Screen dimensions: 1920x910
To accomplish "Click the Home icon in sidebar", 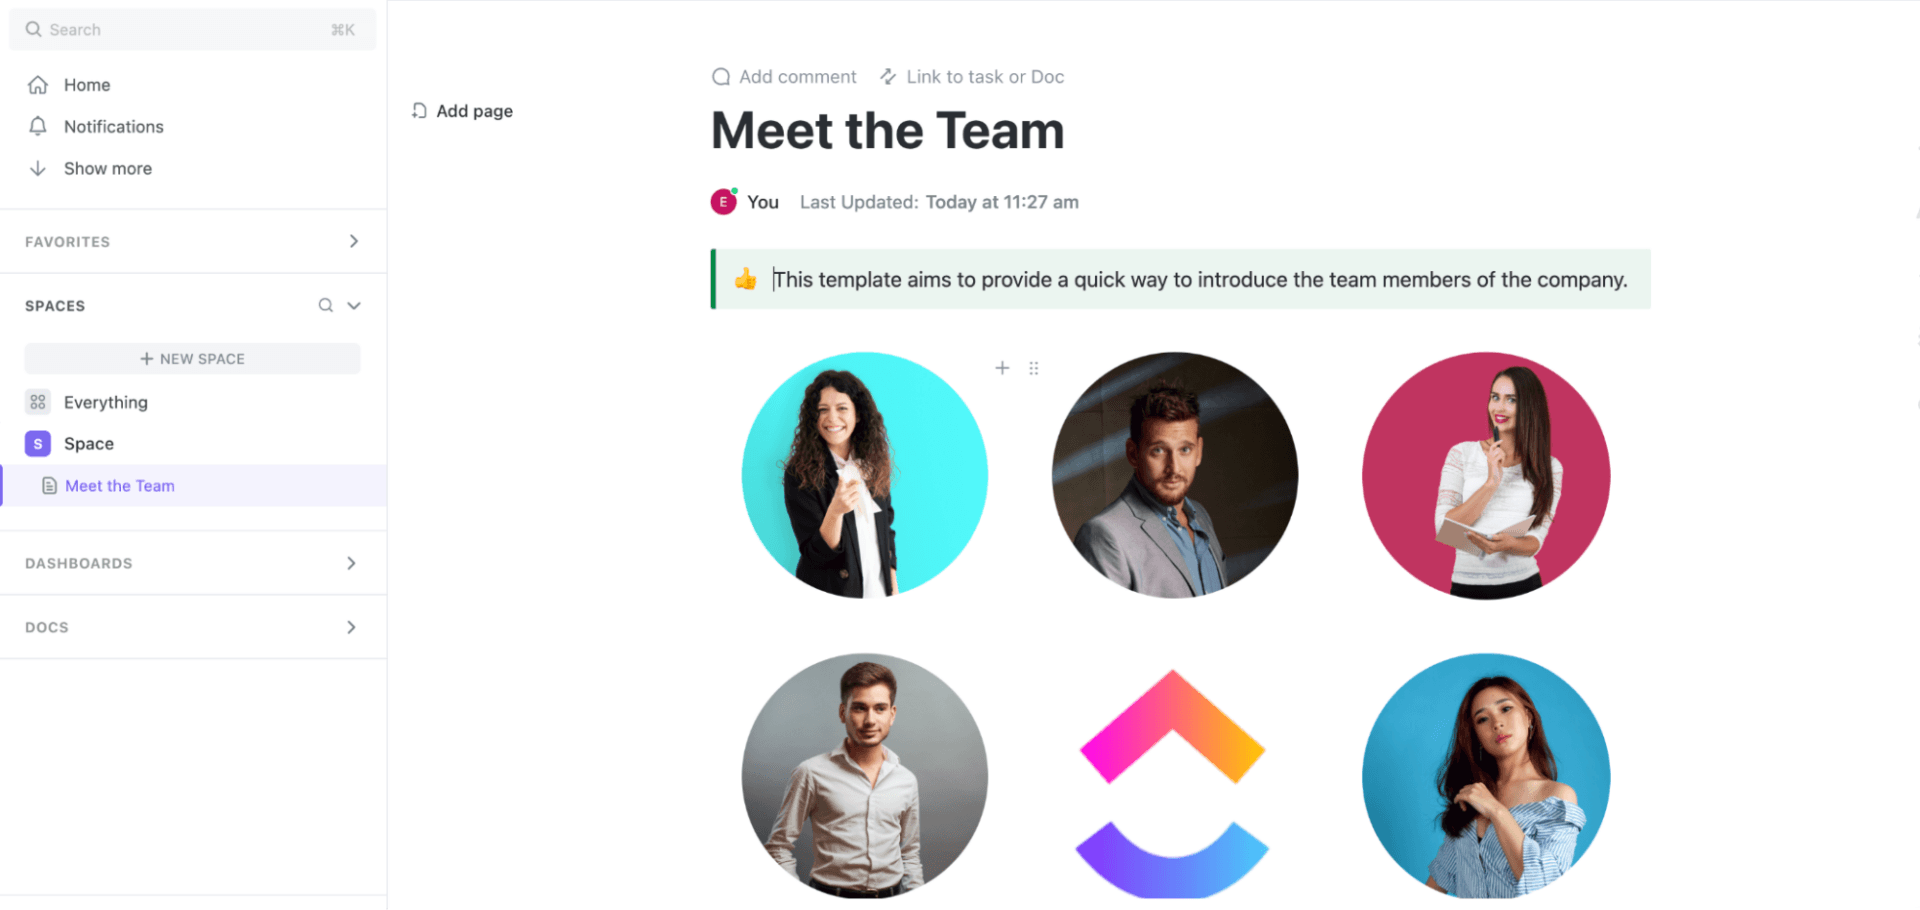I will pos(38,85).
